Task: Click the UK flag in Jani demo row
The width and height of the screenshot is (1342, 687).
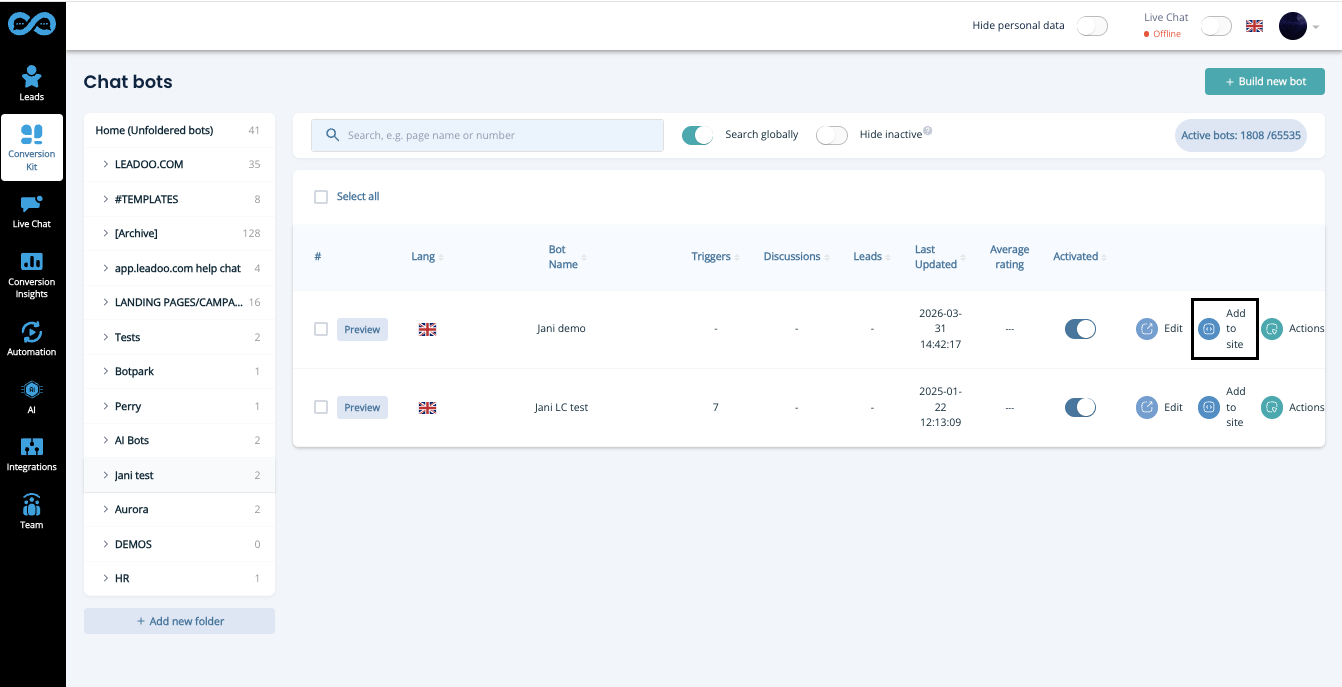Action: tap(427, 329)
